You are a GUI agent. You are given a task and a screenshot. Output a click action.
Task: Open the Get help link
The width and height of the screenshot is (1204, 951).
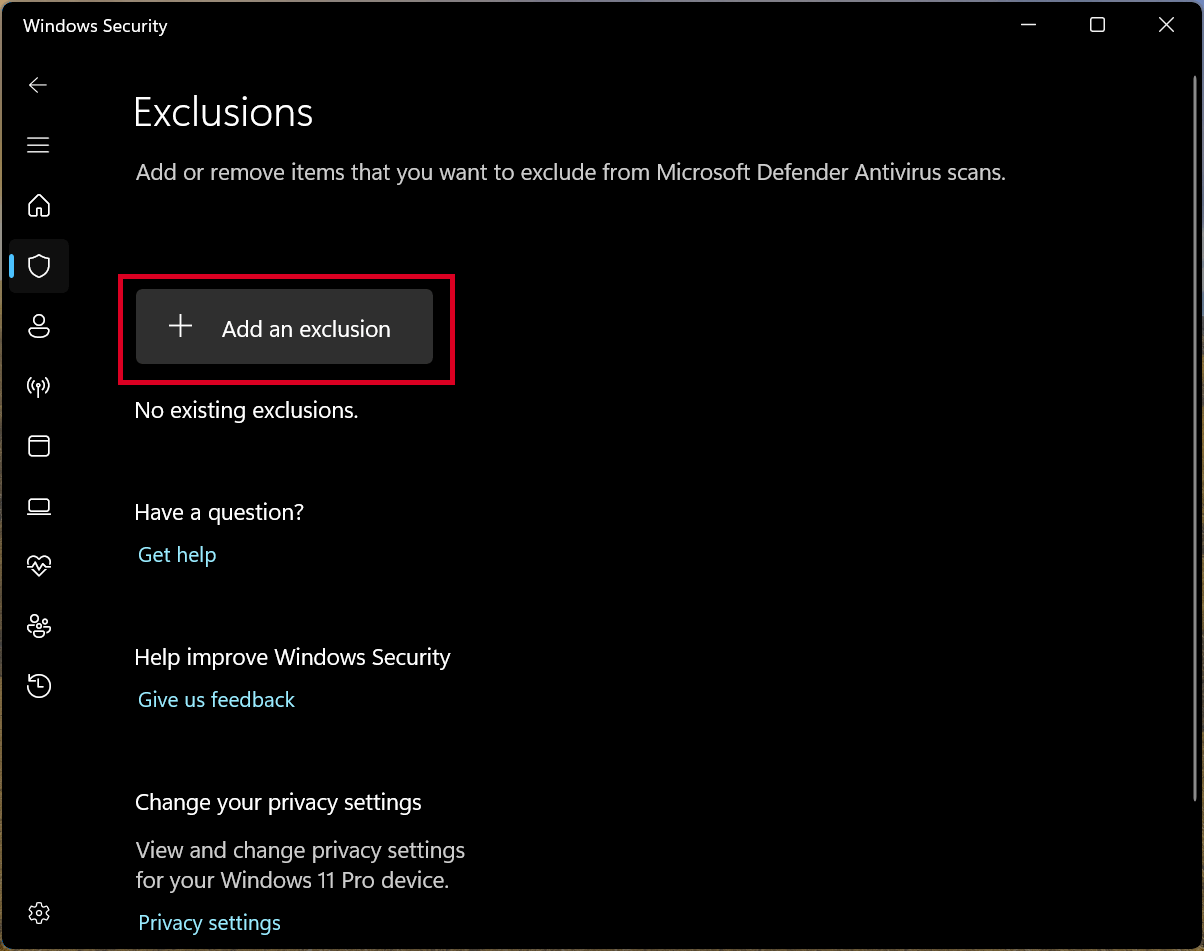pyautogui.click(x=177, y=554)
